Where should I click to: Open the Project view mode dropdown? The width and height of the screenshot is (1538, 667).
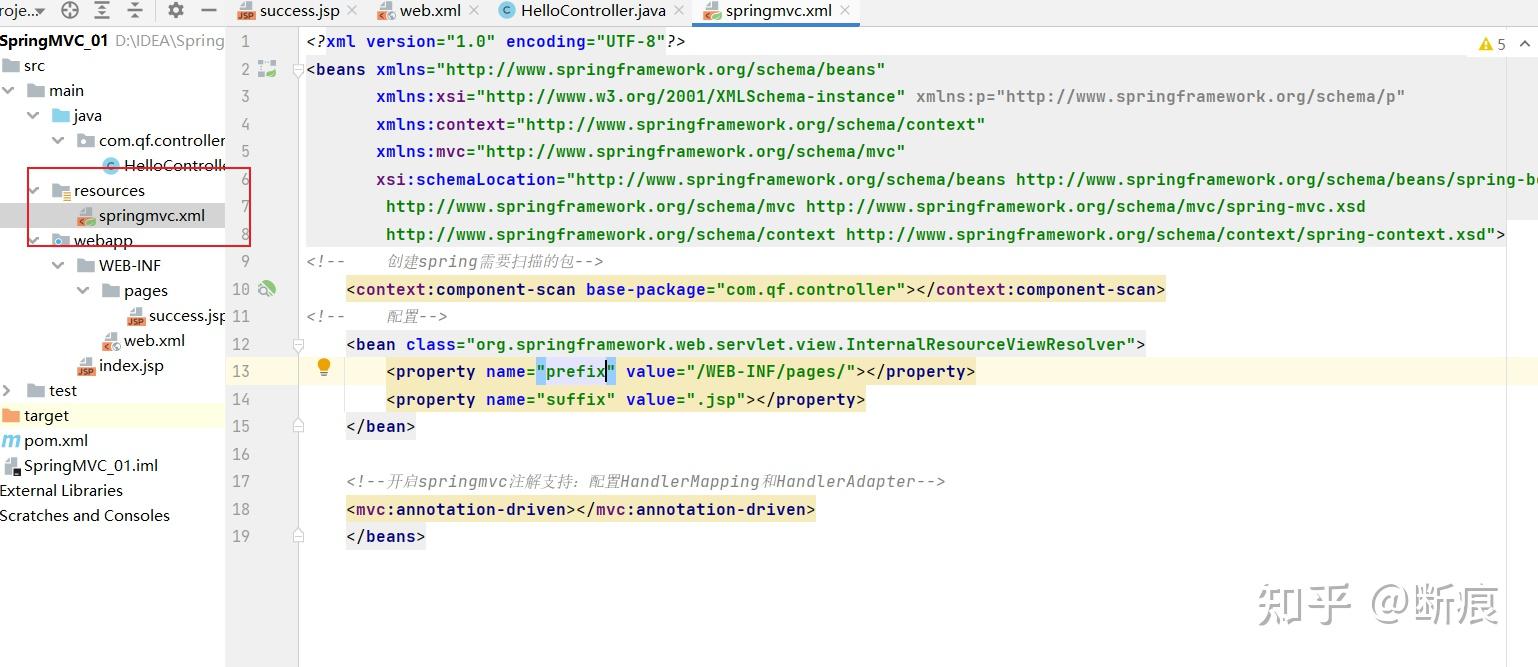21,13
